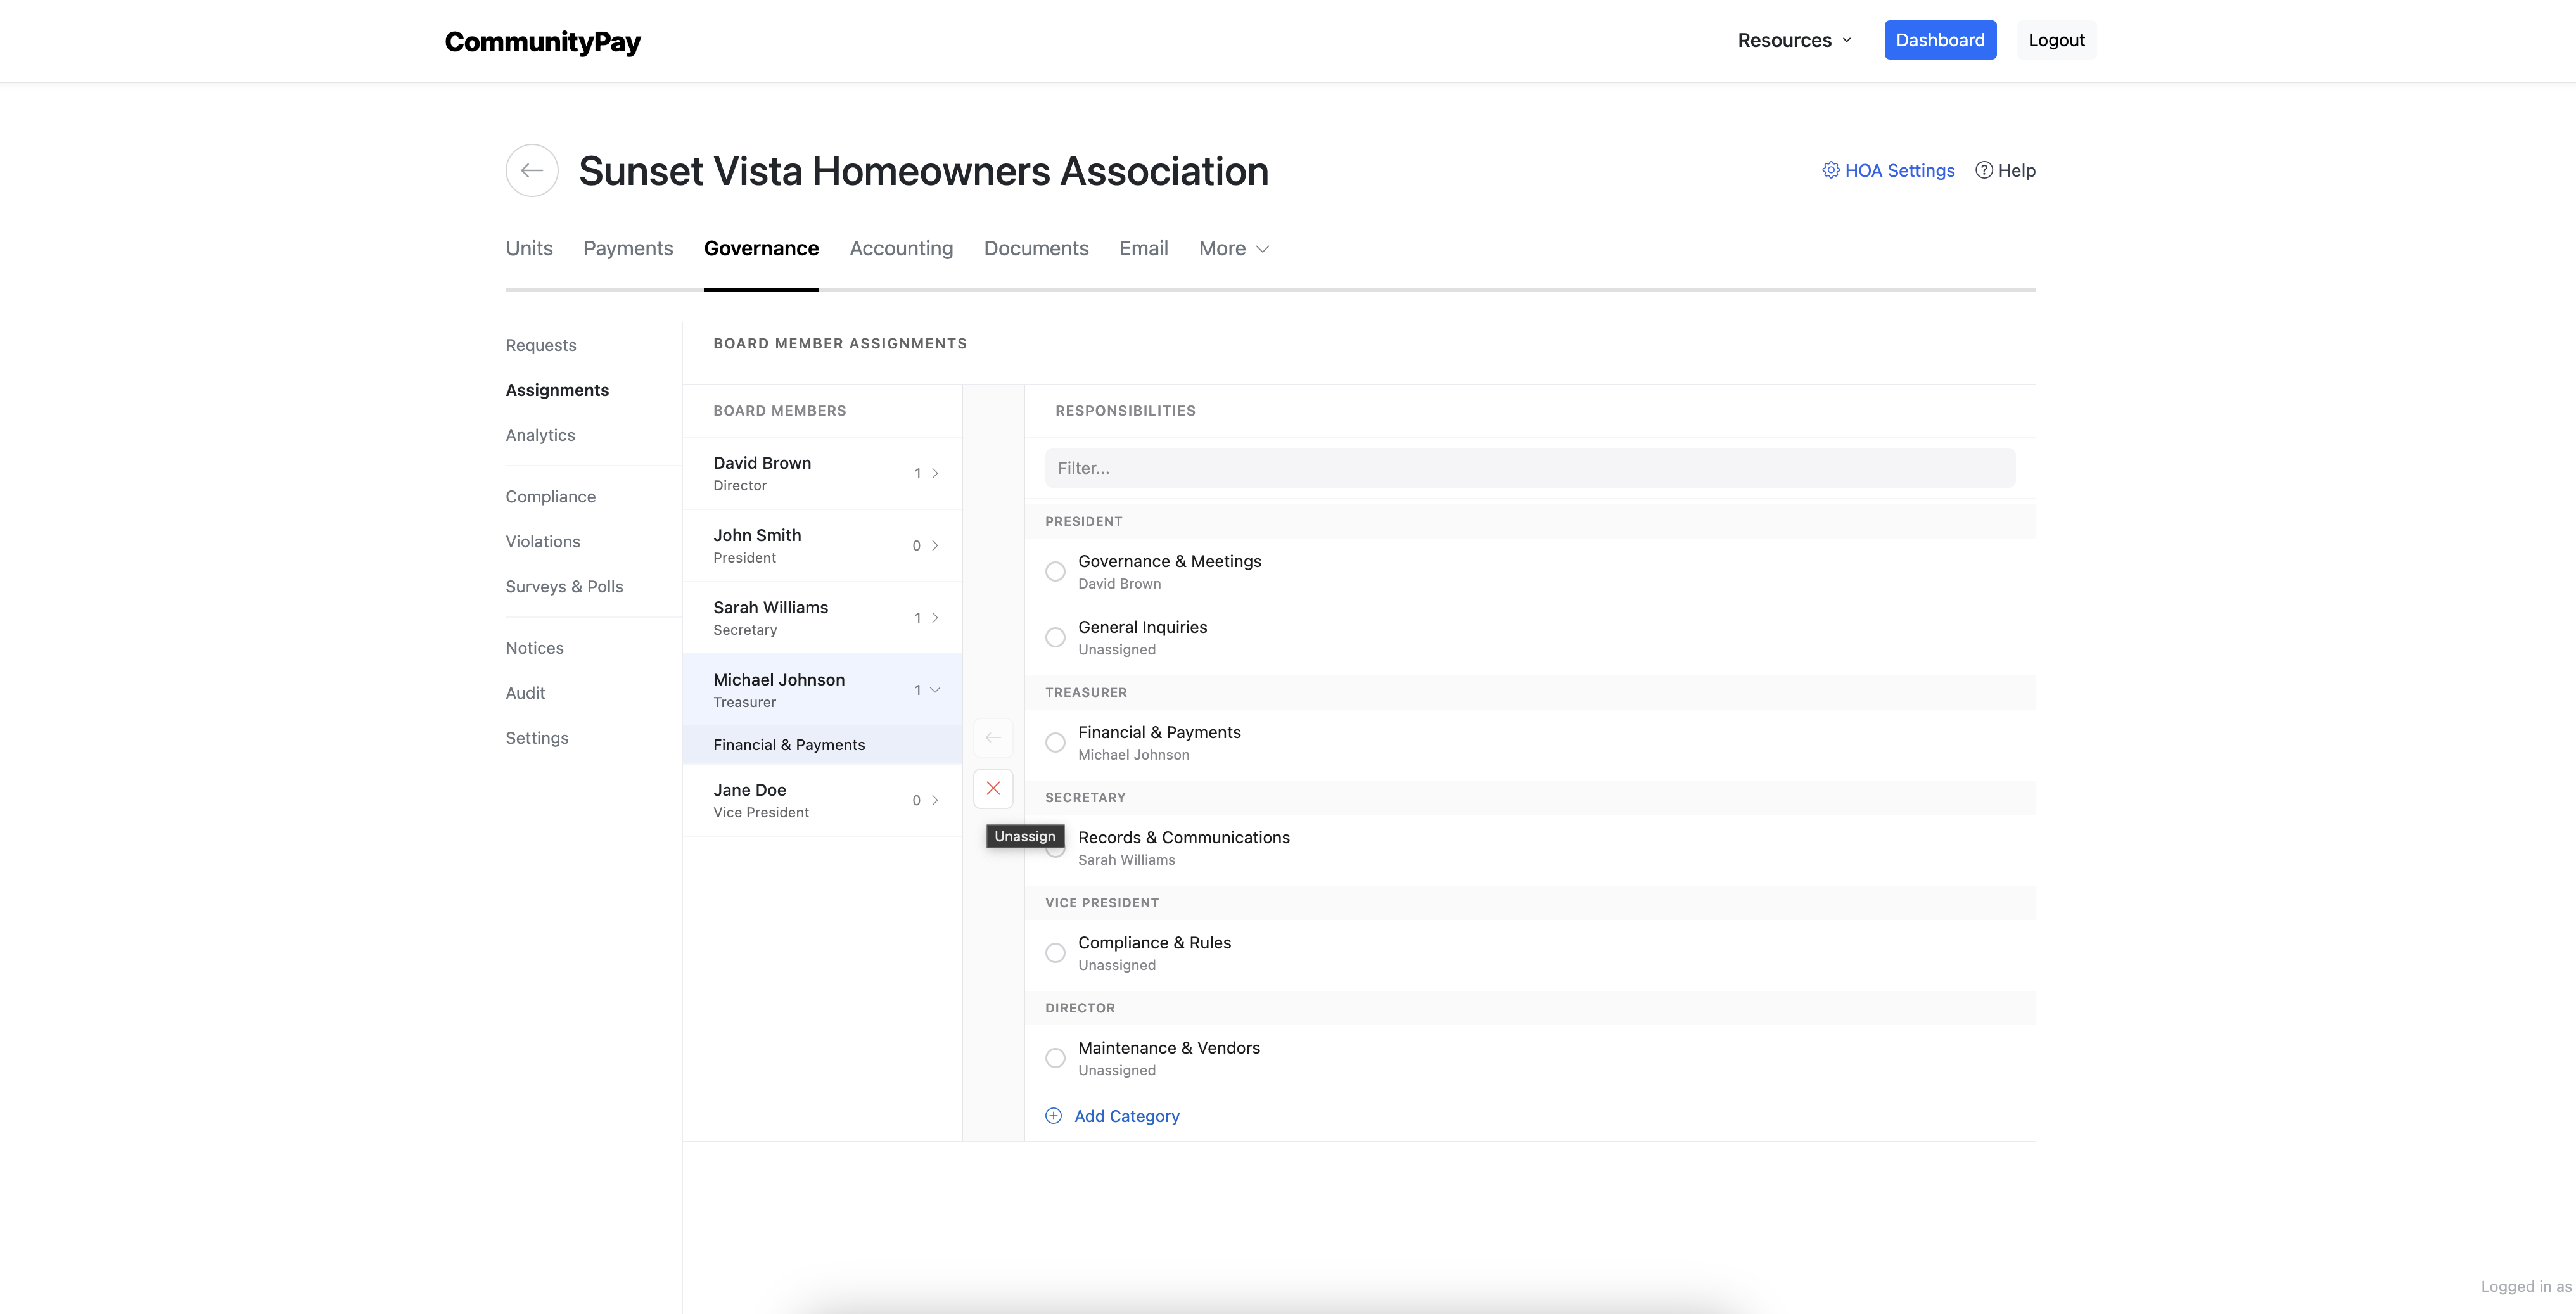
Task: Click the Dashboard button
Action: [x=1939, y=40]
